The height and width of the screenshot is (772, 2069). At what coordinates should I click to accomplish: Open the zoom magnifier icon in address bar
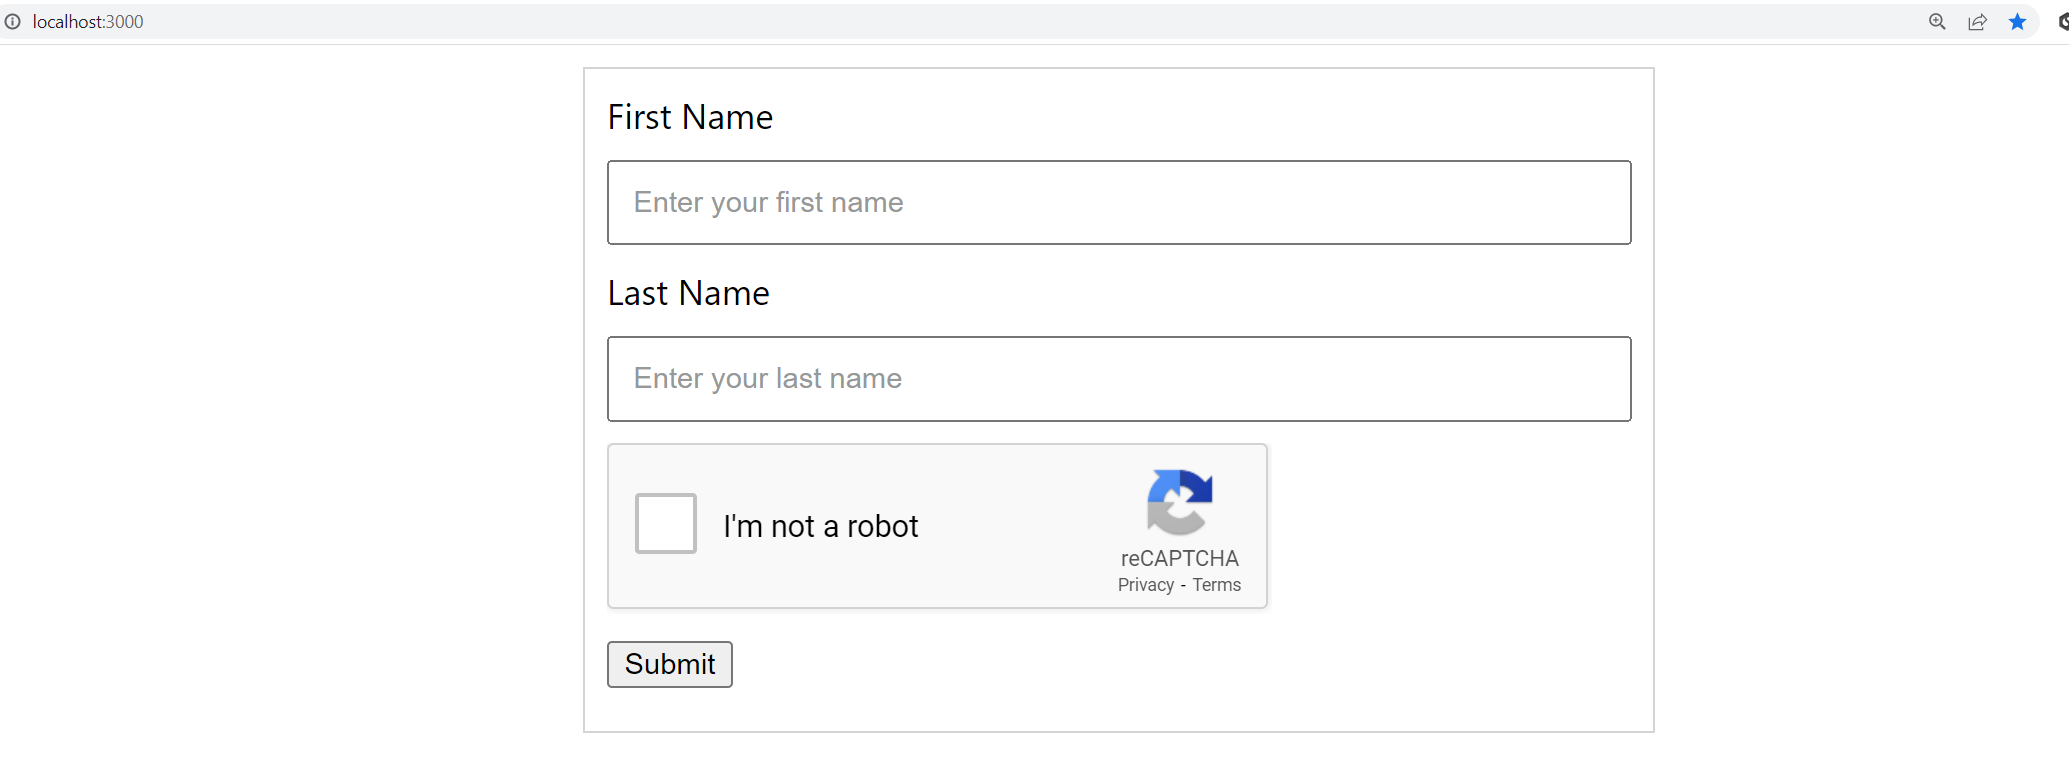[x=1937, y=22]
